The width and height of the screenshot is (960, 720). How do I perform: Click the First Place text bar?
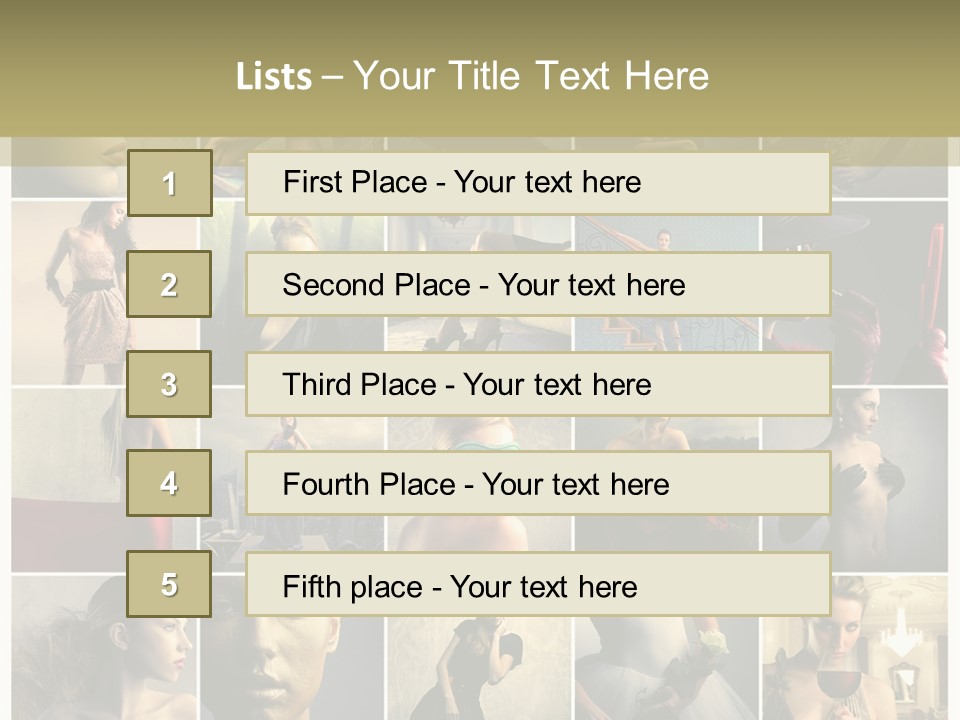[x=538, y=183]
